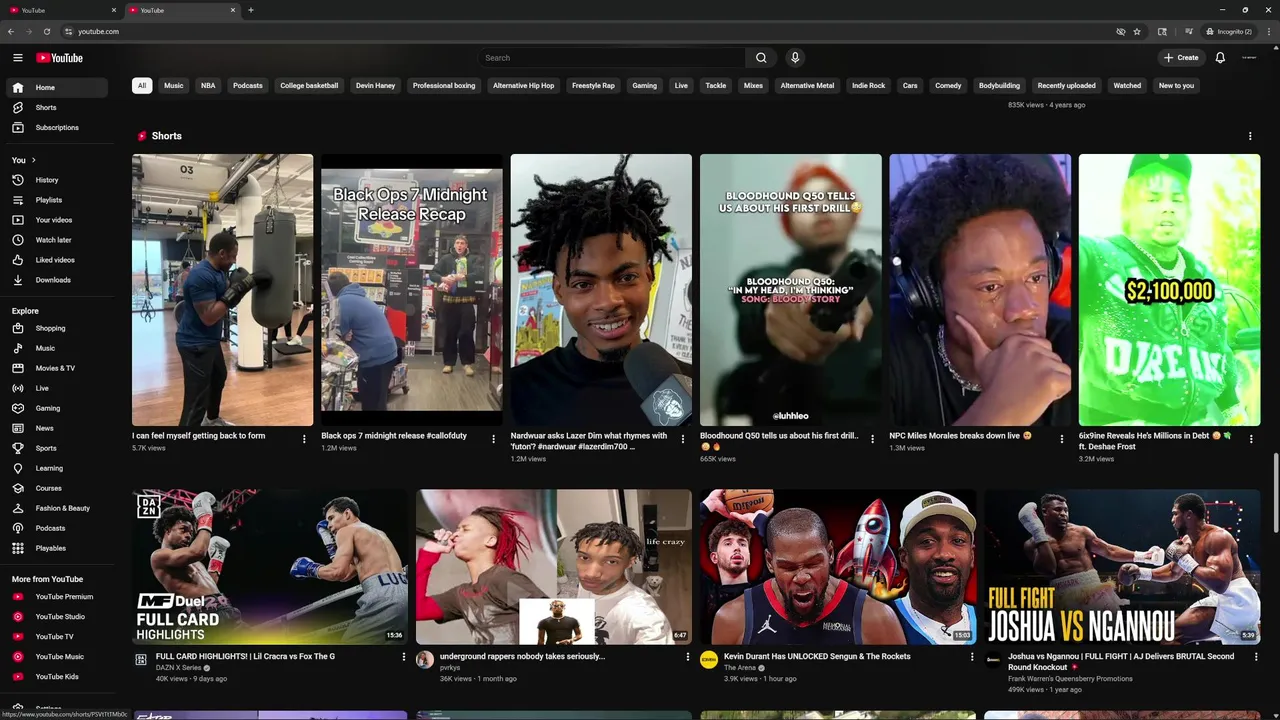Bookmark this page star icon
Screen dimensions: 1280x720
[x=1137, y=31]
